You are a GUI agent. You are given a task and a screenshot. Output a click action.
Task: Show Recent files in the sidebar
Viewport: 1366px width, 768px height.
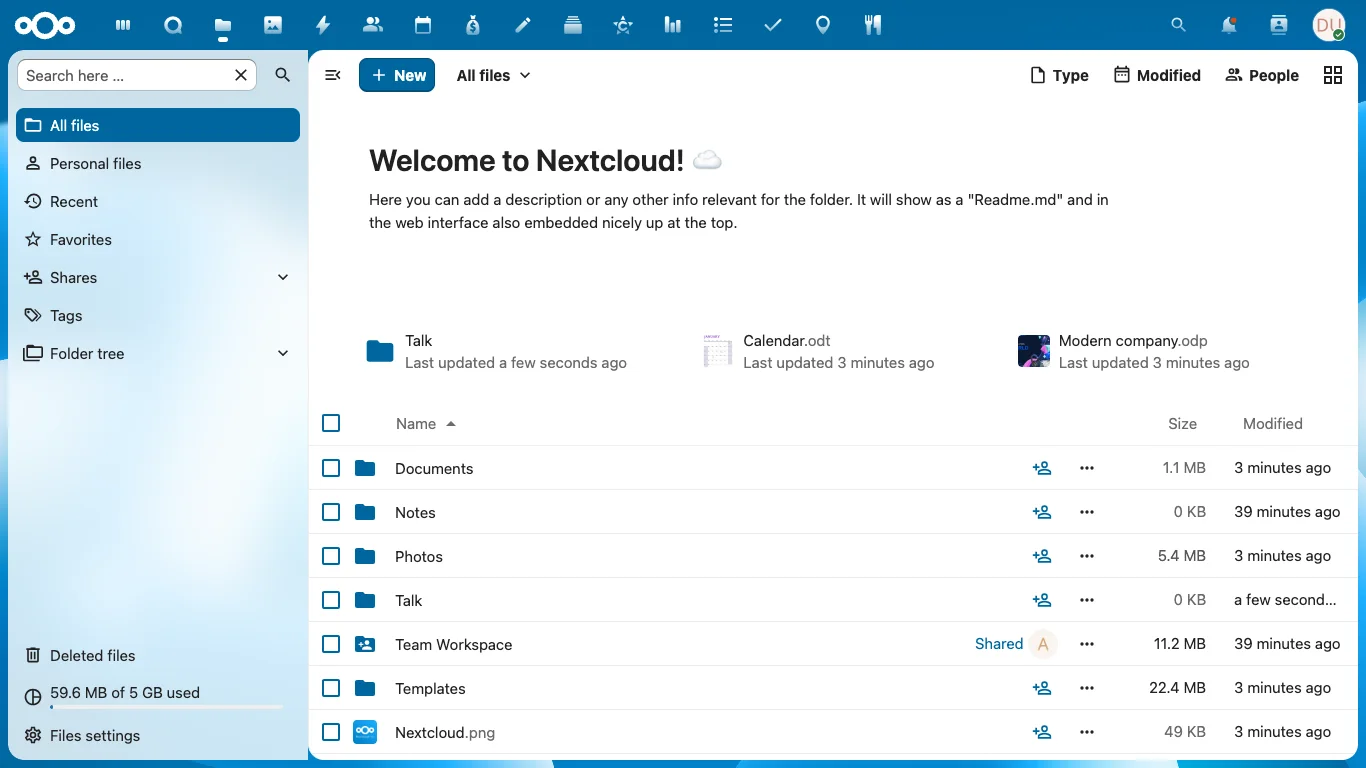coord(158,201)
